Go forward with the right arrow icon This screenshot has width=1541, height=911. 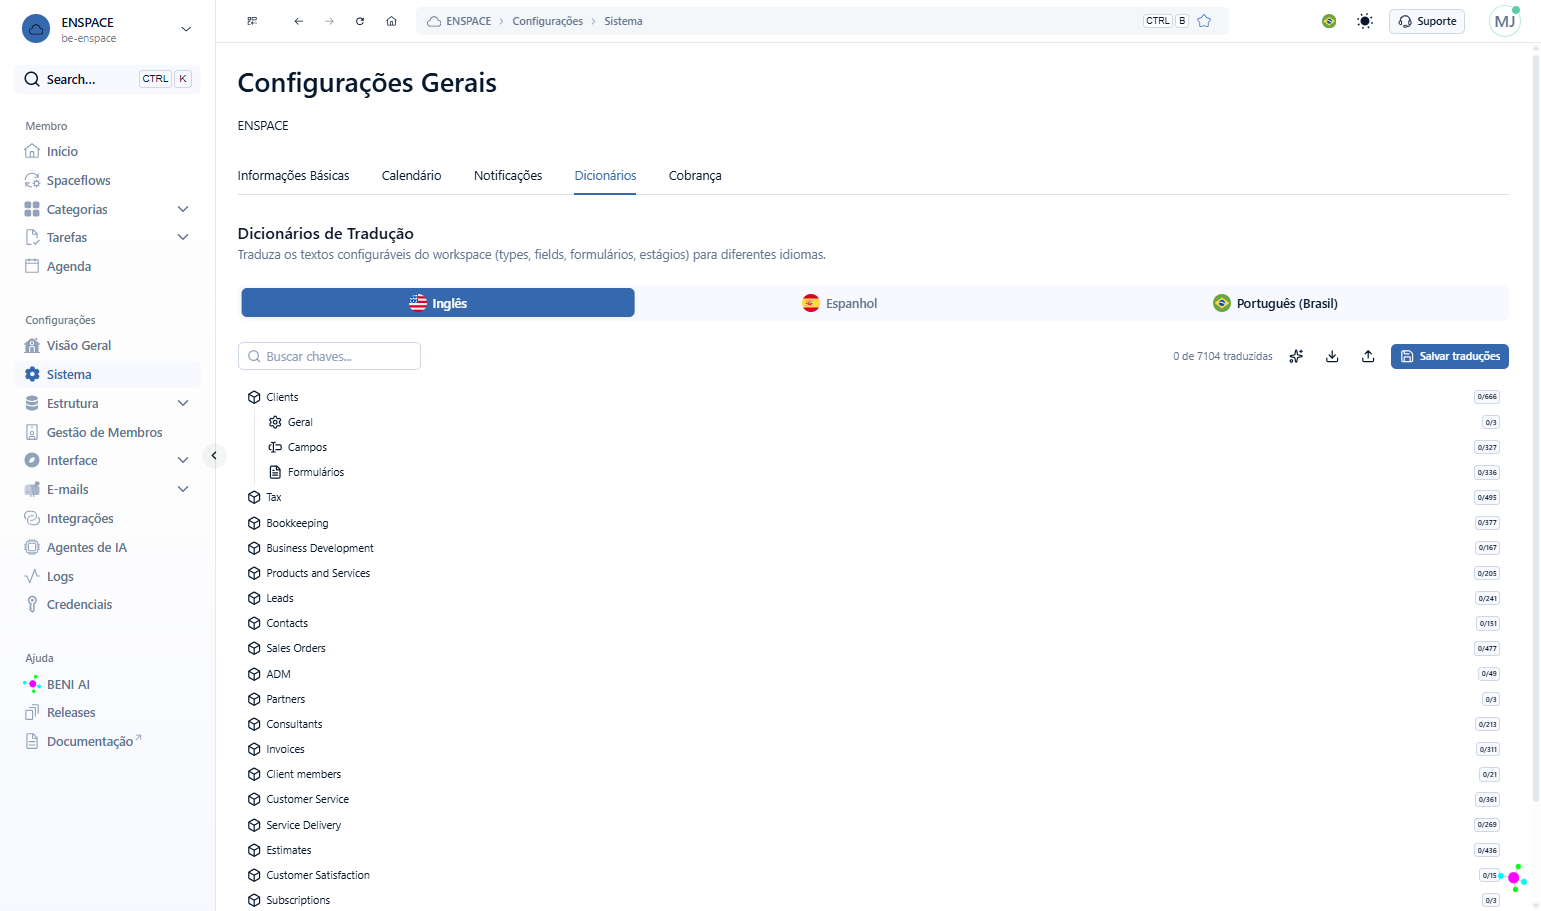pyautogui.click(x=329, y=21)
